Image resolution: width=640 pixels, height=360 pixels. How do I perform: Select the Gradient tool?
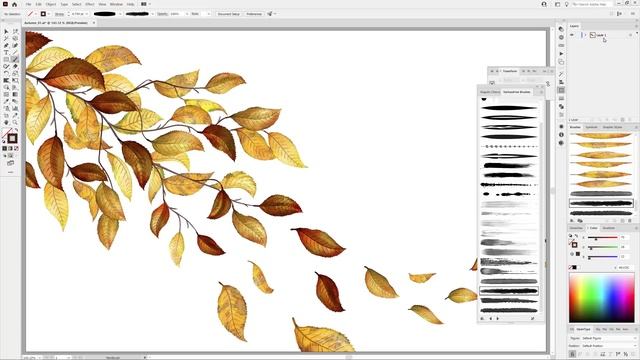(x=15, y=94)
